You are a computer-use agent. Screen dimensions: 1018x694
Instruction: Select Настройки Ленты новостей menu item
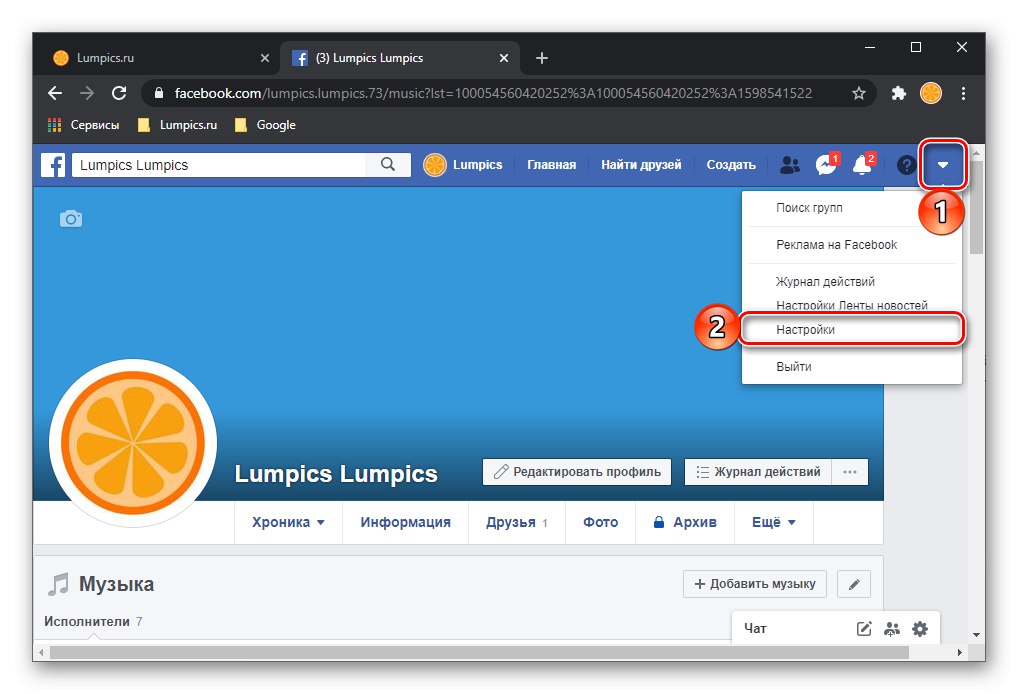[852, 304]
